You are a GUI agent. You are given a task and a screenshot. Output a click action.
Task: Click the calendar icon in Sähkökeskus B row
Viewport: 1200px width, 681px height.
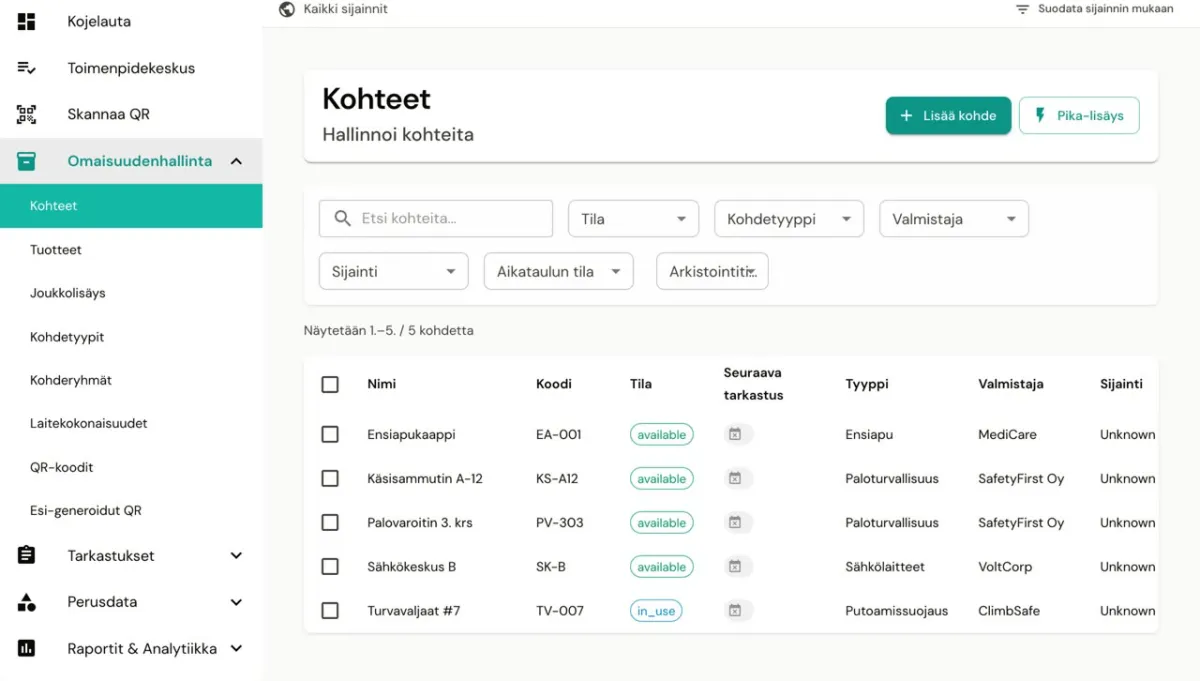[735, 567]
